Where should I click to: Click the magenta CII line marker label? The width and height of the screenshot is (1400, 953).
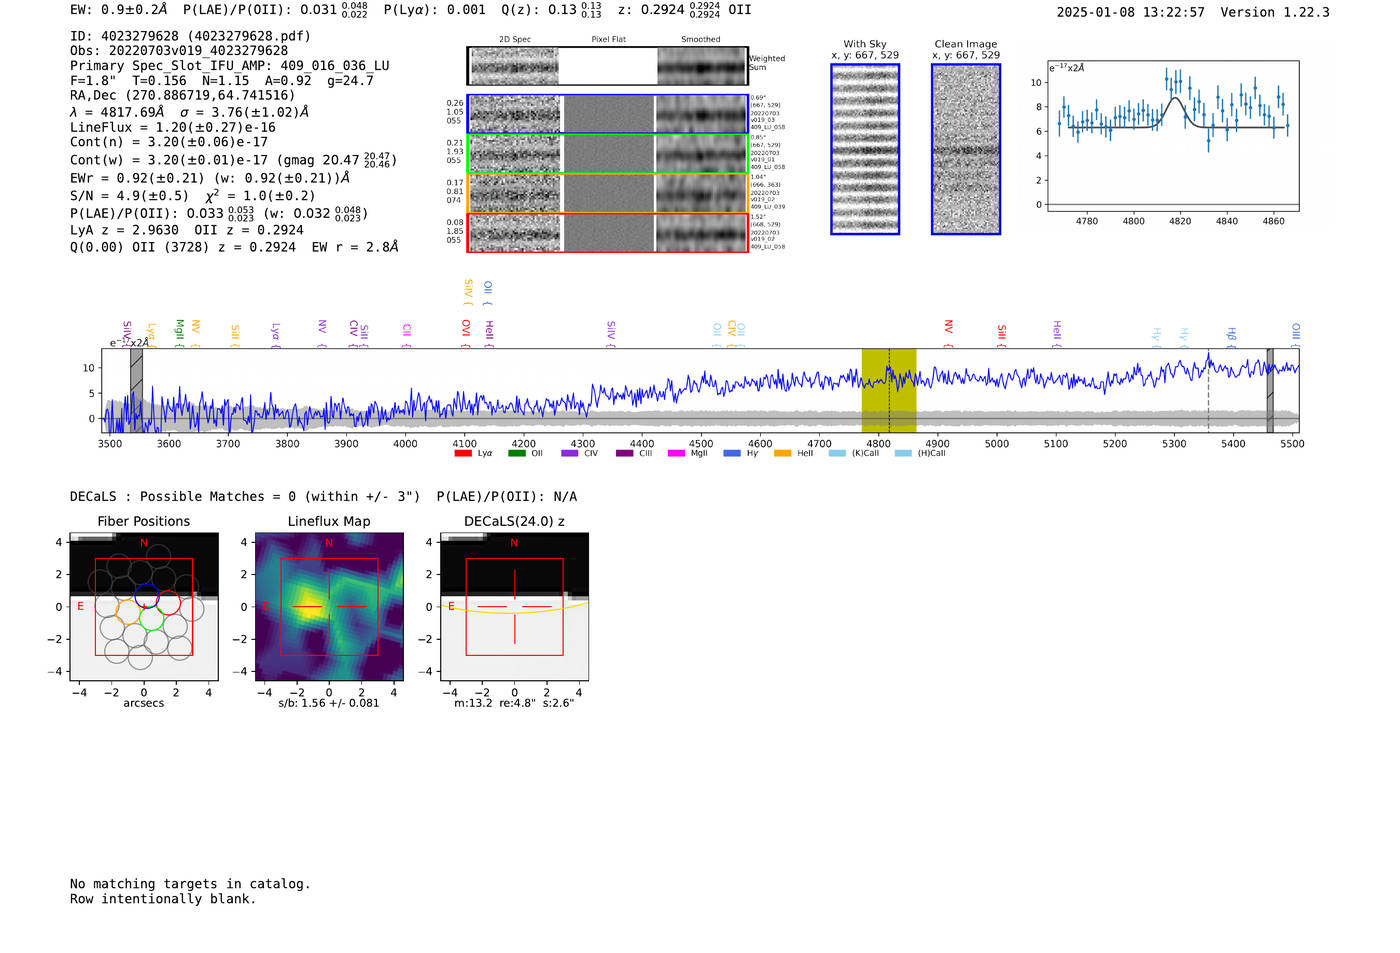[407, 335]
